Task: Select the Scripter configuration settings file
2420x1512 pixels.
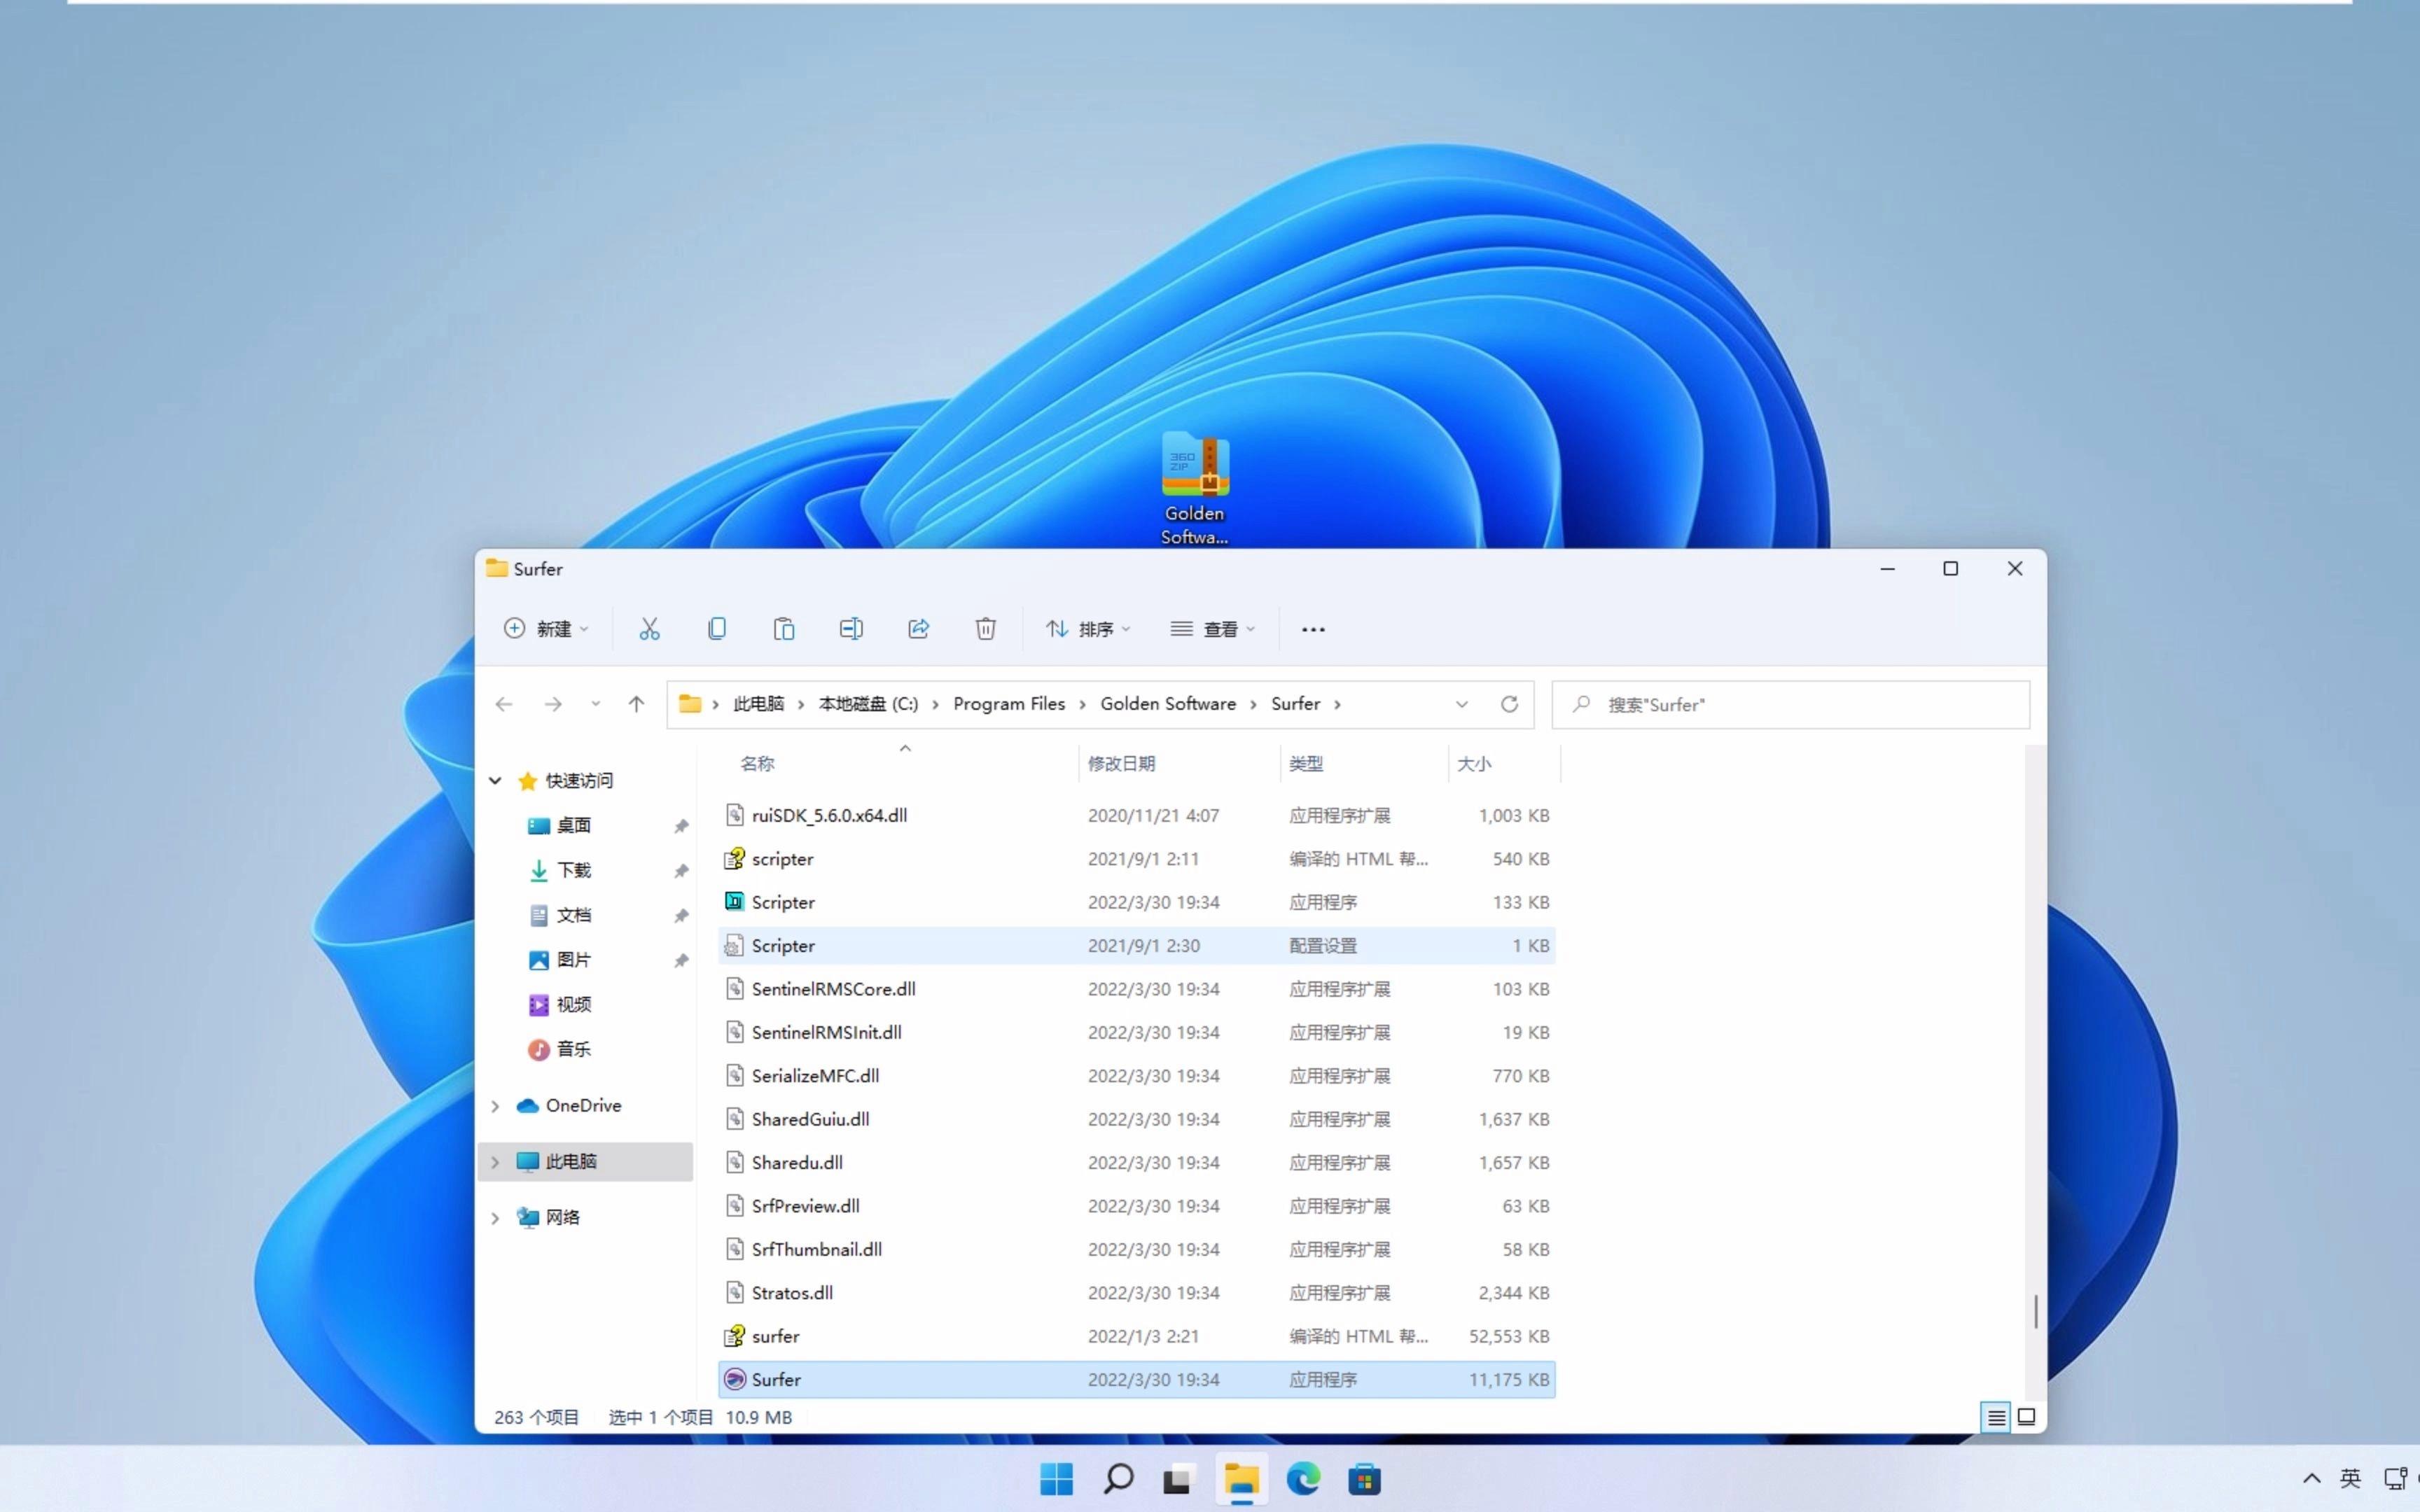Action: [x=1137, y=945]
